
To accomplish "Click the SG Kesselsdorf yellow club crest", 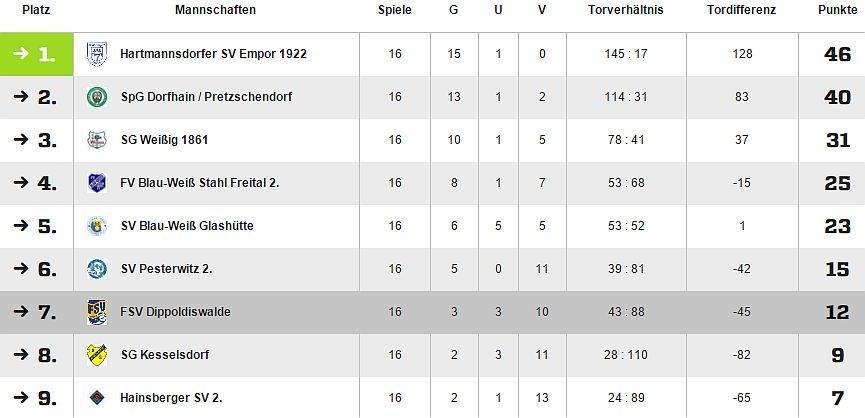I will (96, 355).
